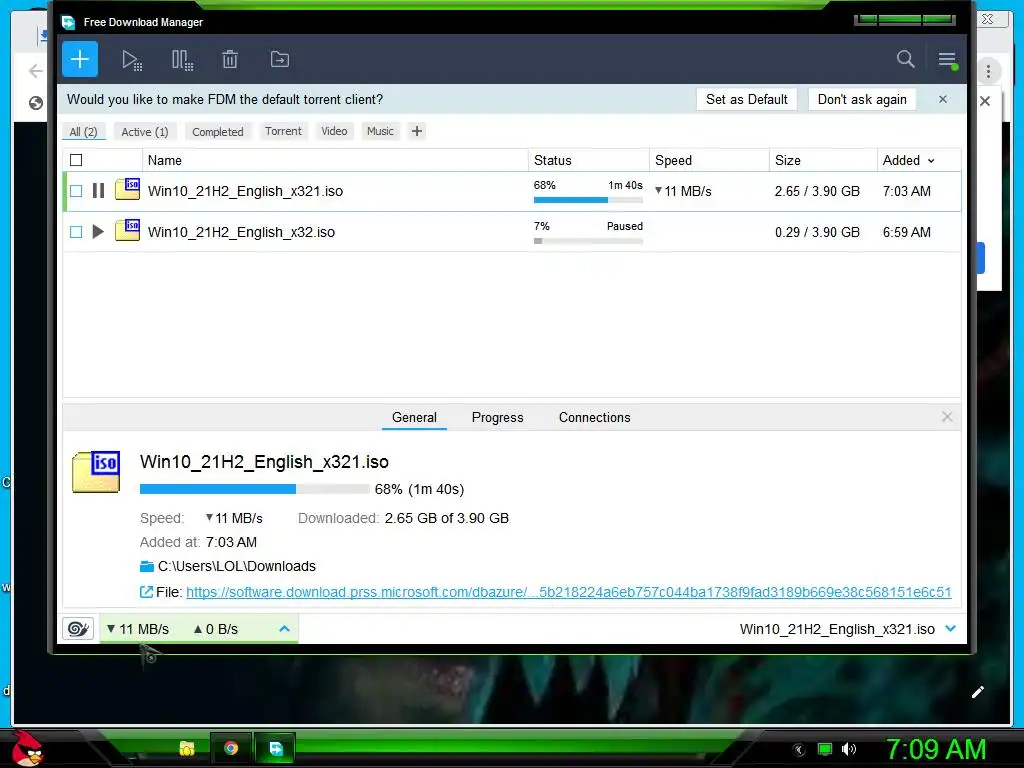The image size is (1024, 768).
Task: Delete selected download with trash icon
Action: tap(230, 59)
